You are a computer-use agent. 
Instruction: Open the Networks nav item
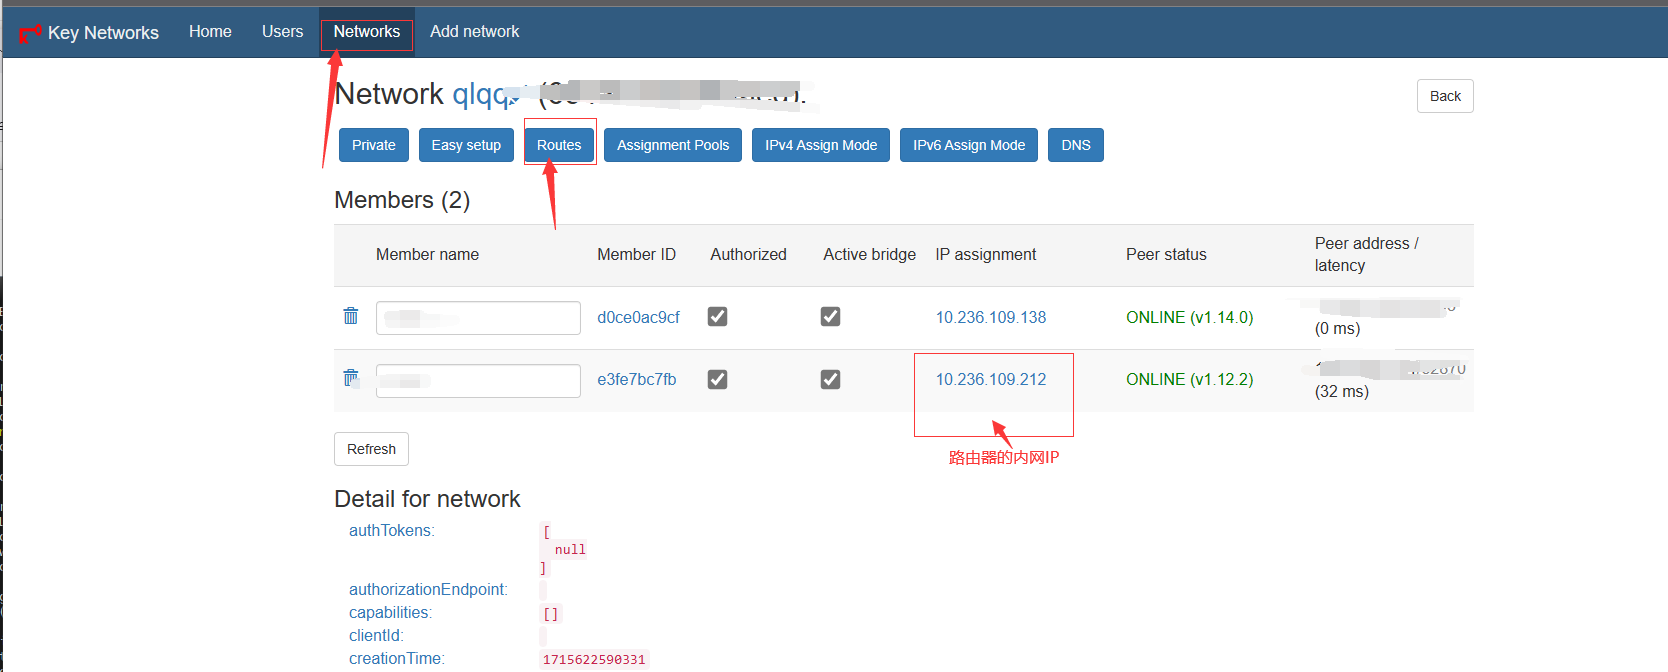(x=366, y=32)
